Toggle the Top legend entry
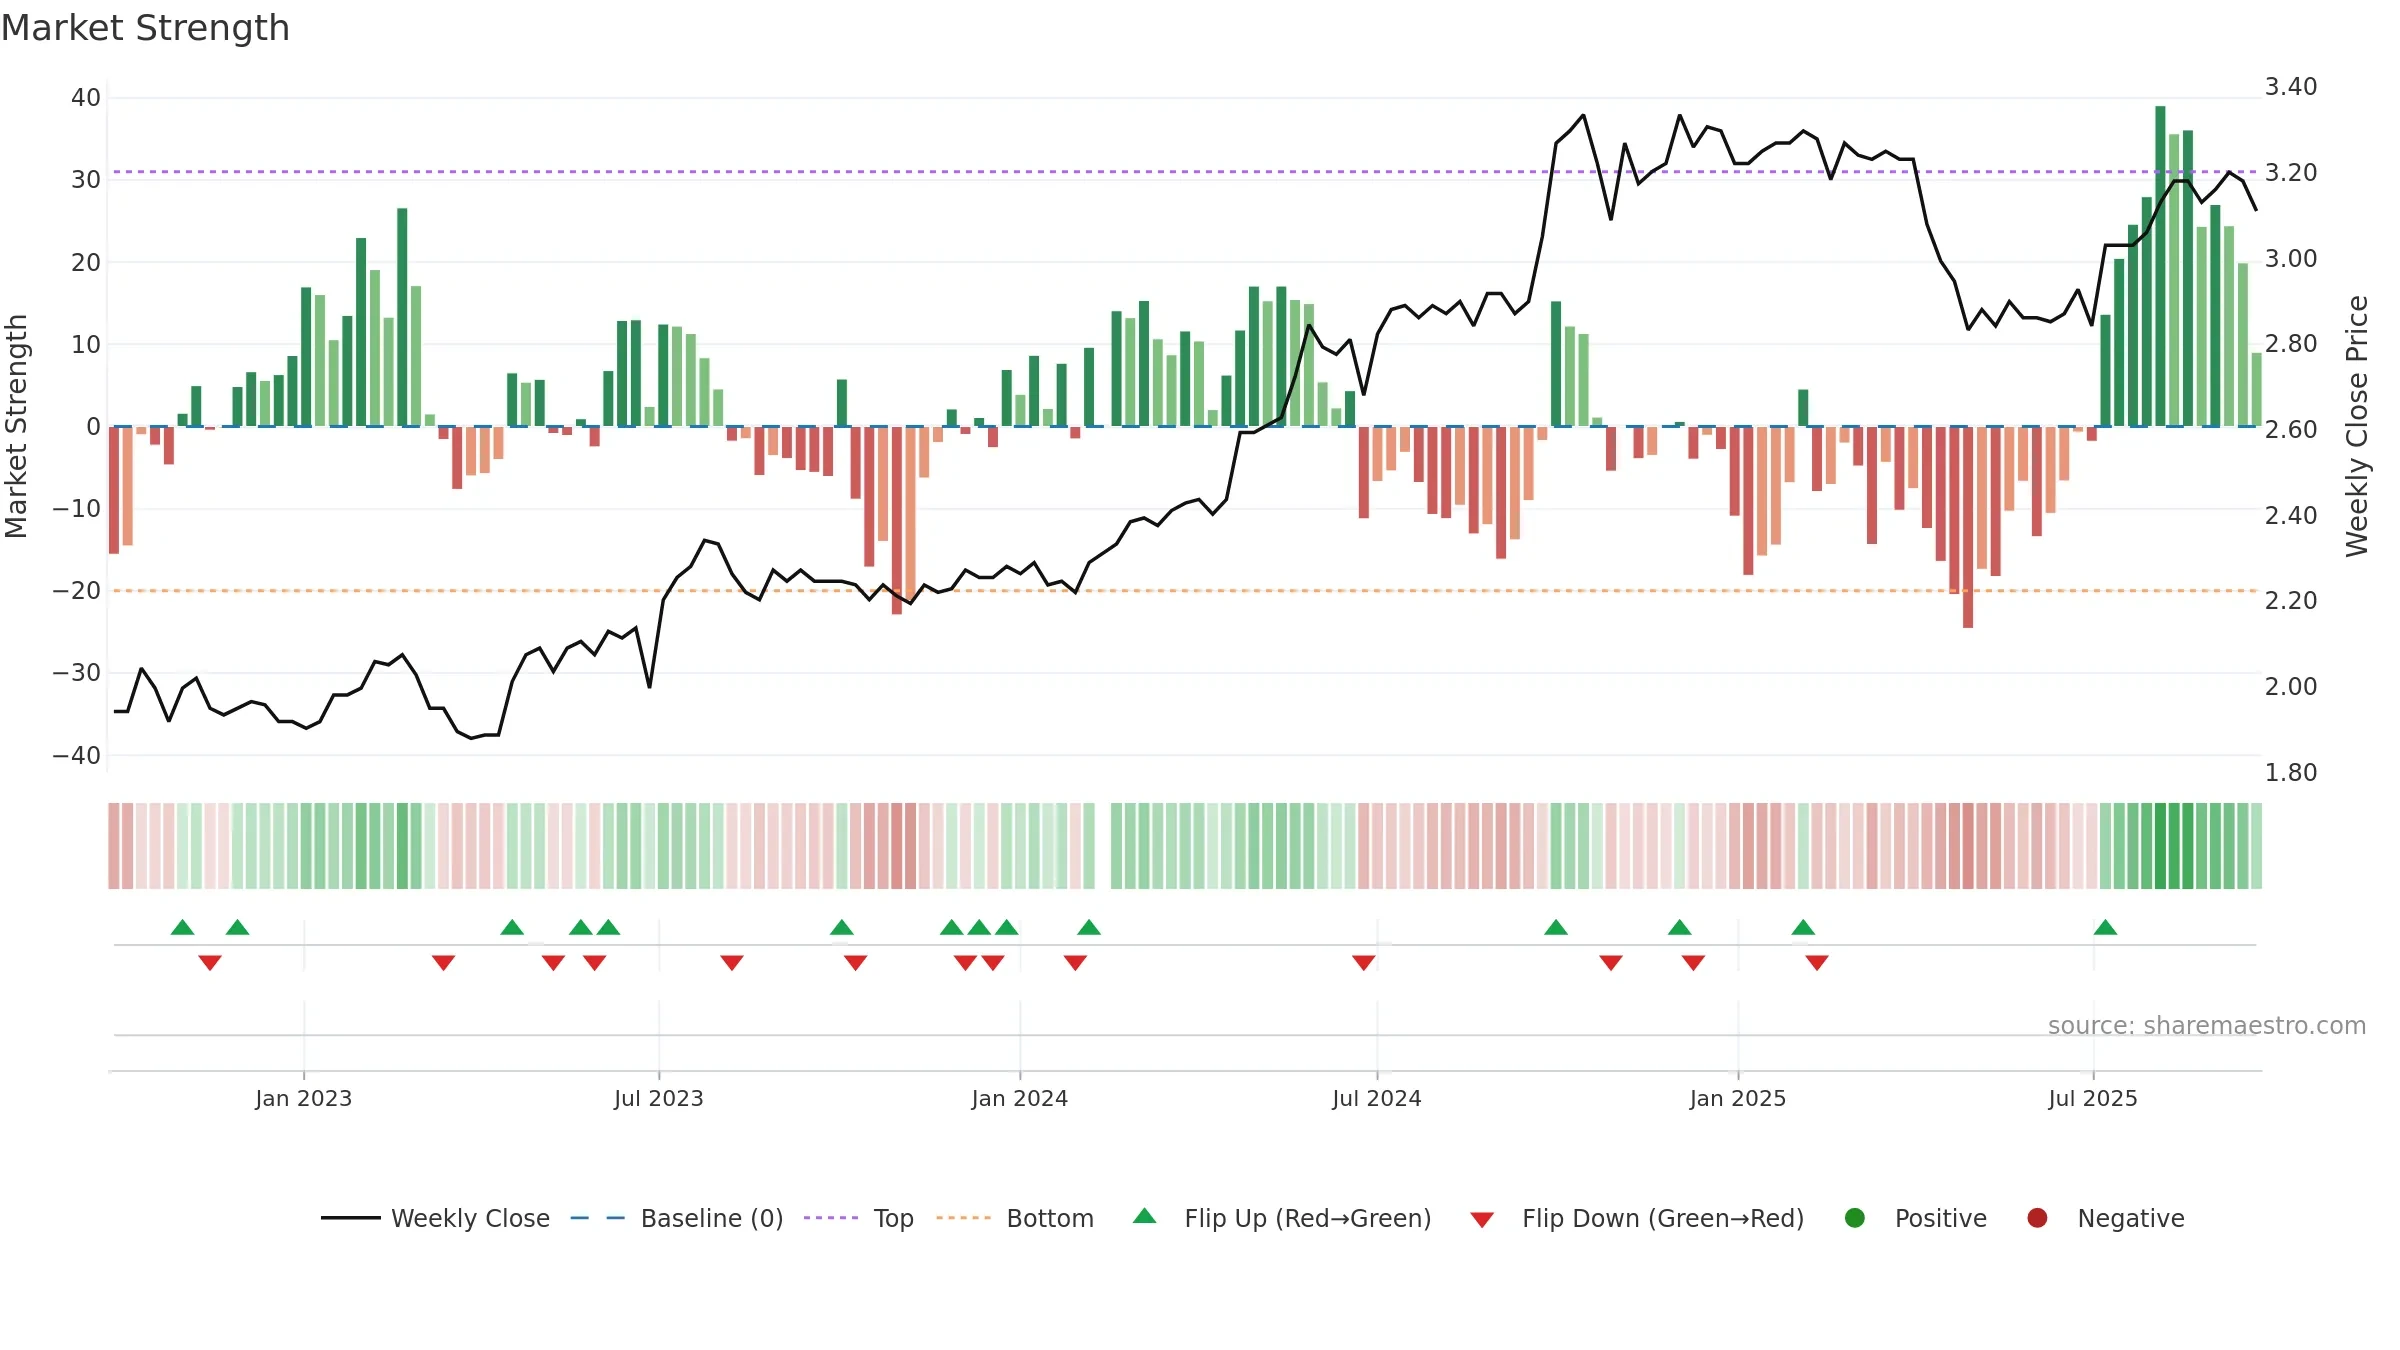The image size is (2400, 1350). point(859,1218)
